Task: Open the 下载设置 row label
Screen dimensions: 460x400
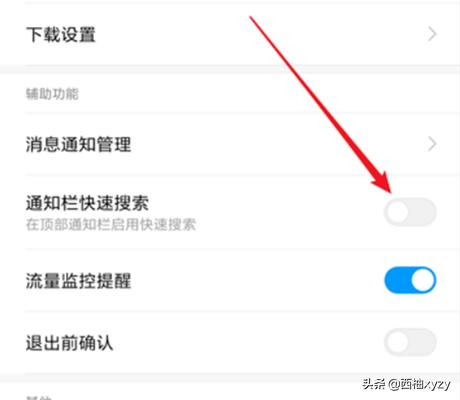Action: point(61,35)
